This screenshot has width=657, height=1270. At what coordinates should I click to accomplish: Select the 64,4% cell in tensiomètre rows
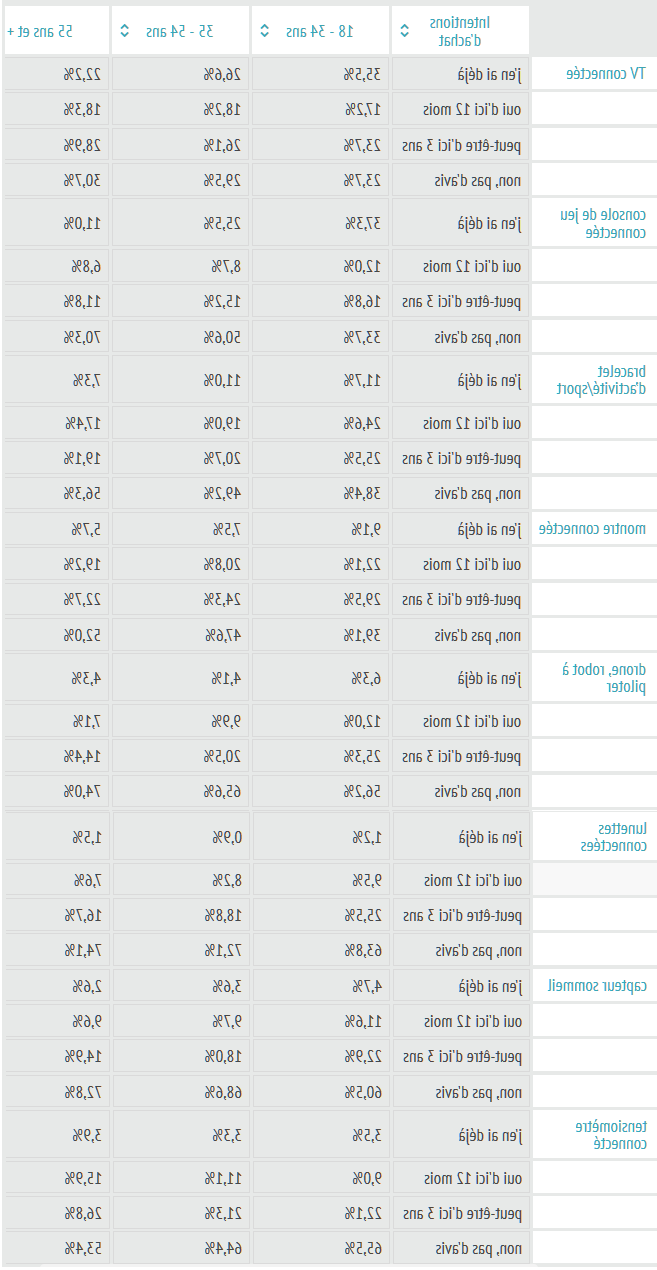click(x=181, y=1249)
